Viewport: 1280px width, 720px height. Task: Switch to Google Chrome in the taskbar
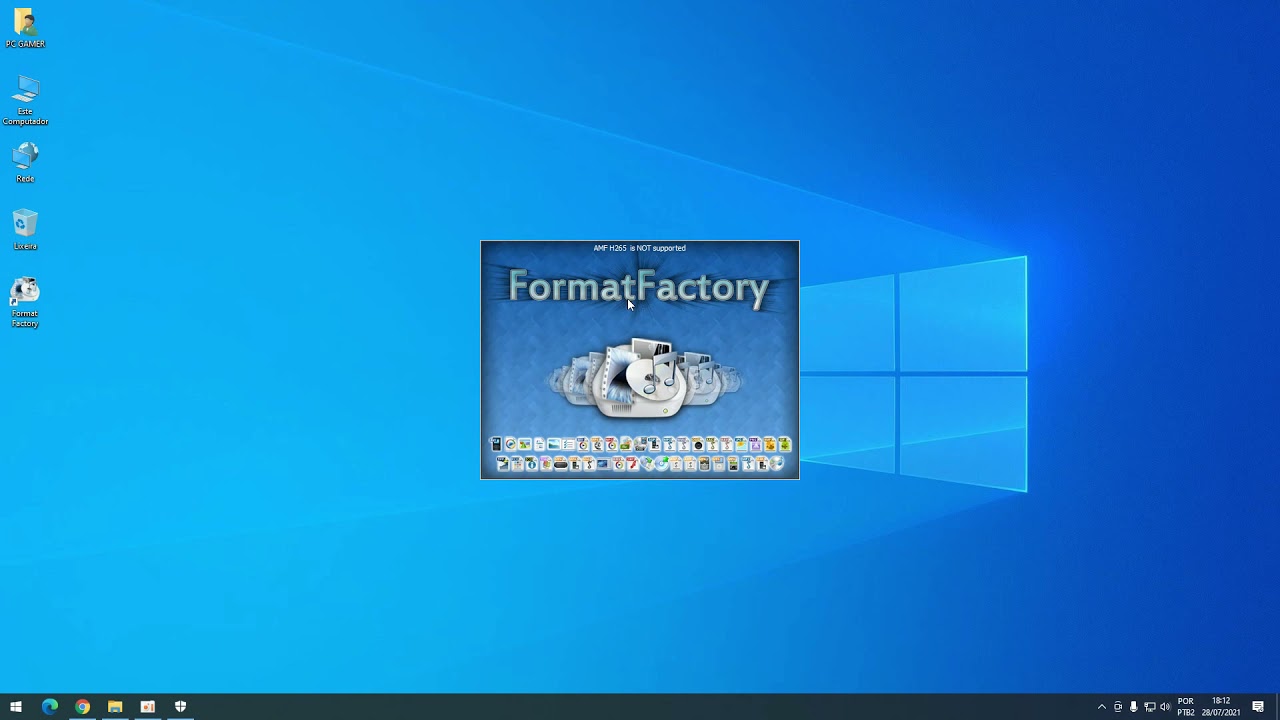82,707
